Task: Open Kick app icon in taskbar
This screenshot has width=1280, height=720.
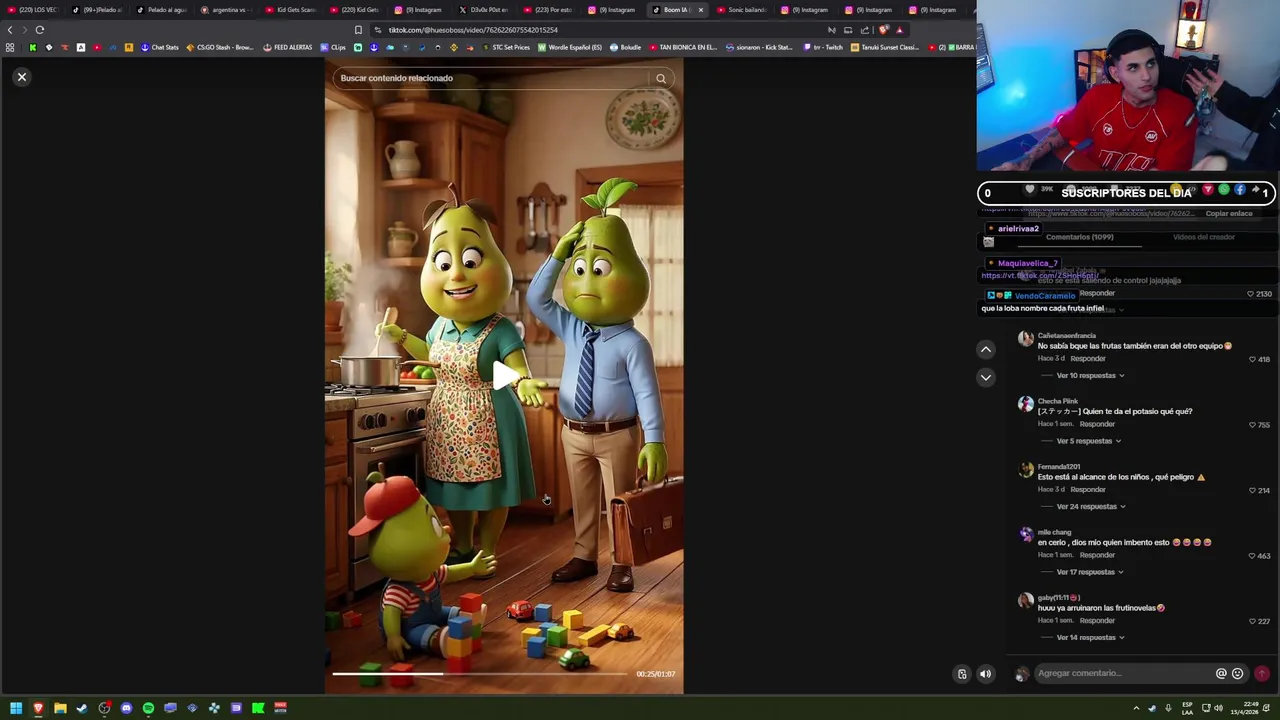Action: click(258, 708)
